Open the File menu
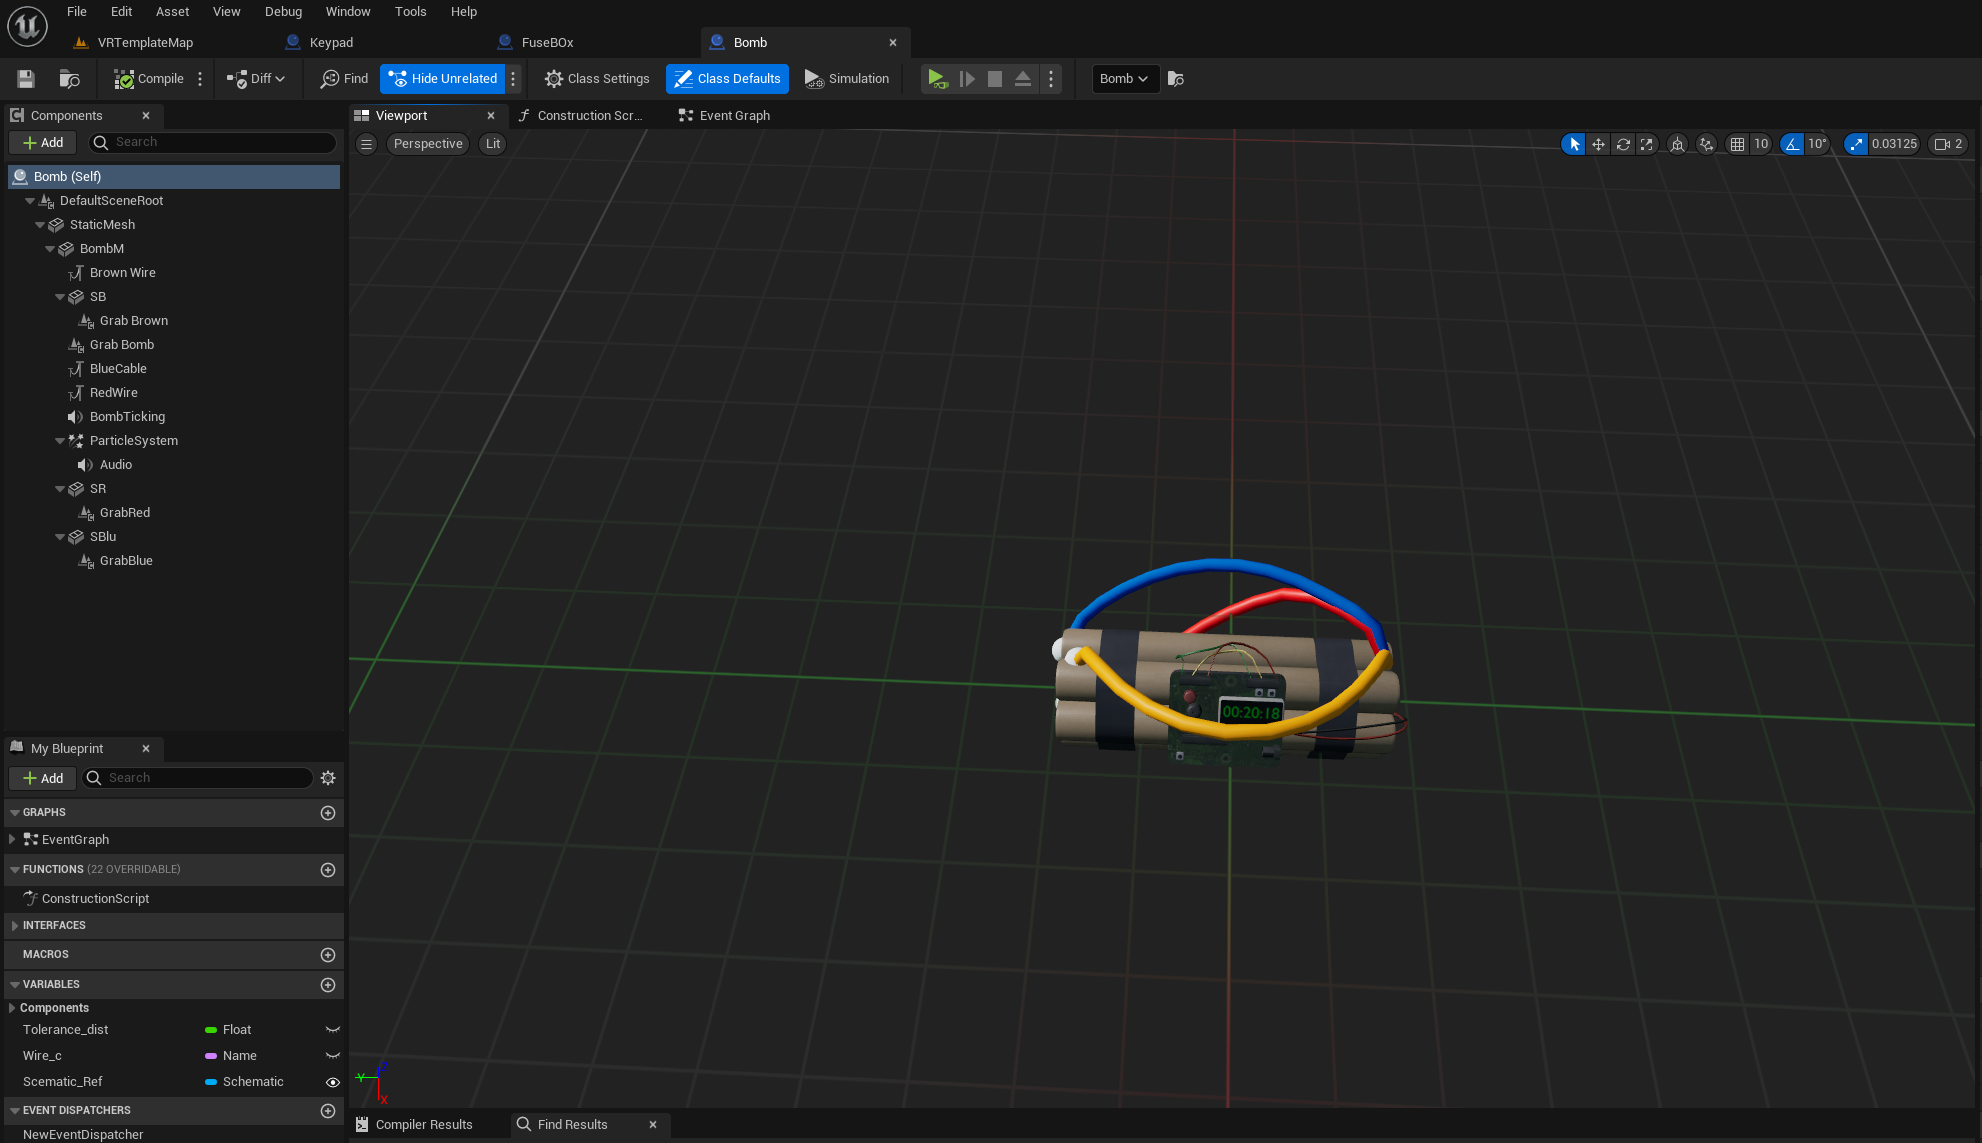This screenshot has height=1143, width=1982. pos(77,12)
